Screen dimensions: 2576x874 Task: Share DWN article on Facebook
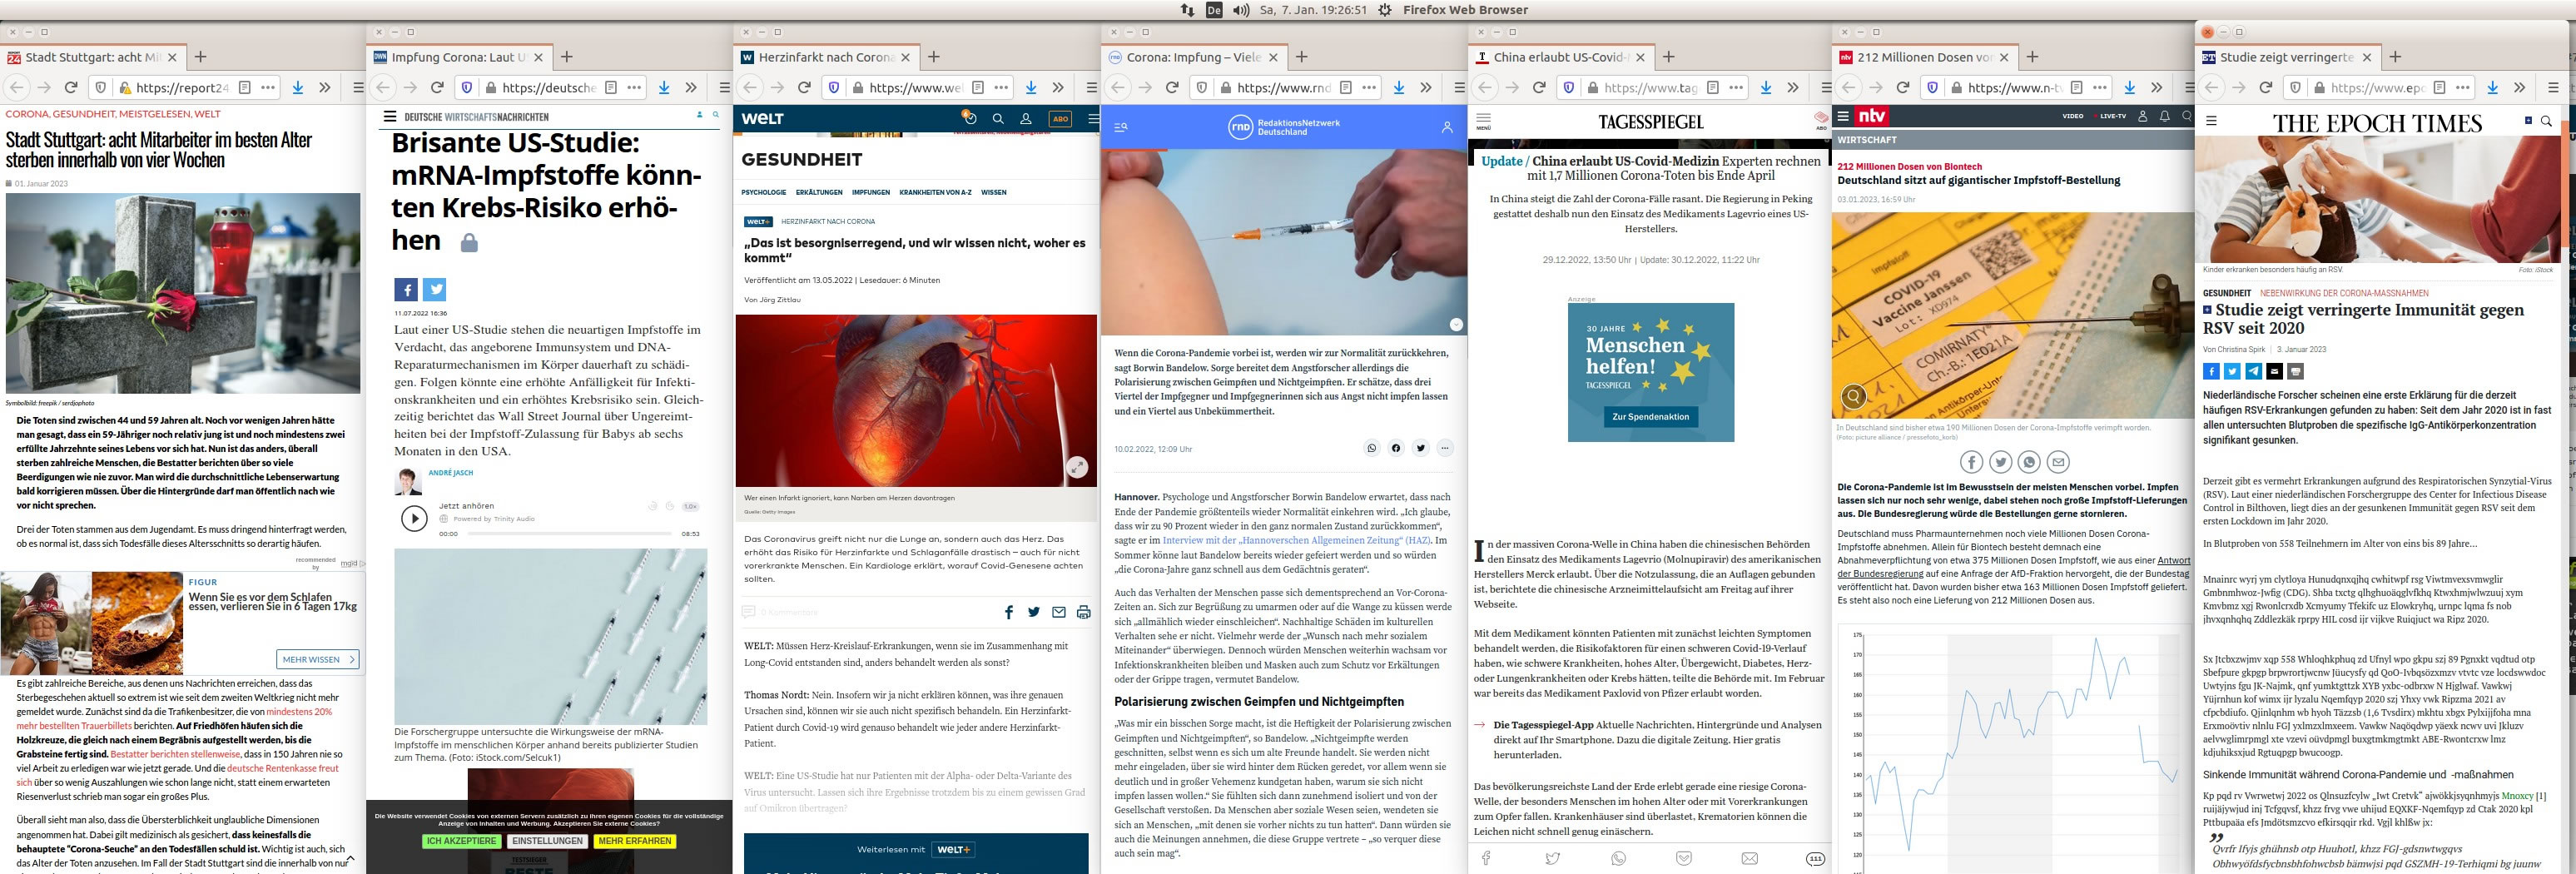point(406,290)
